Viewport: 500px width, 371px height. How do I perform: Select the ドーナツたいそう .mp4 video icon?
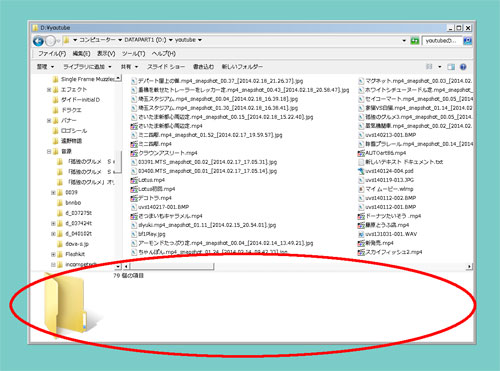(x=361, y=216)
